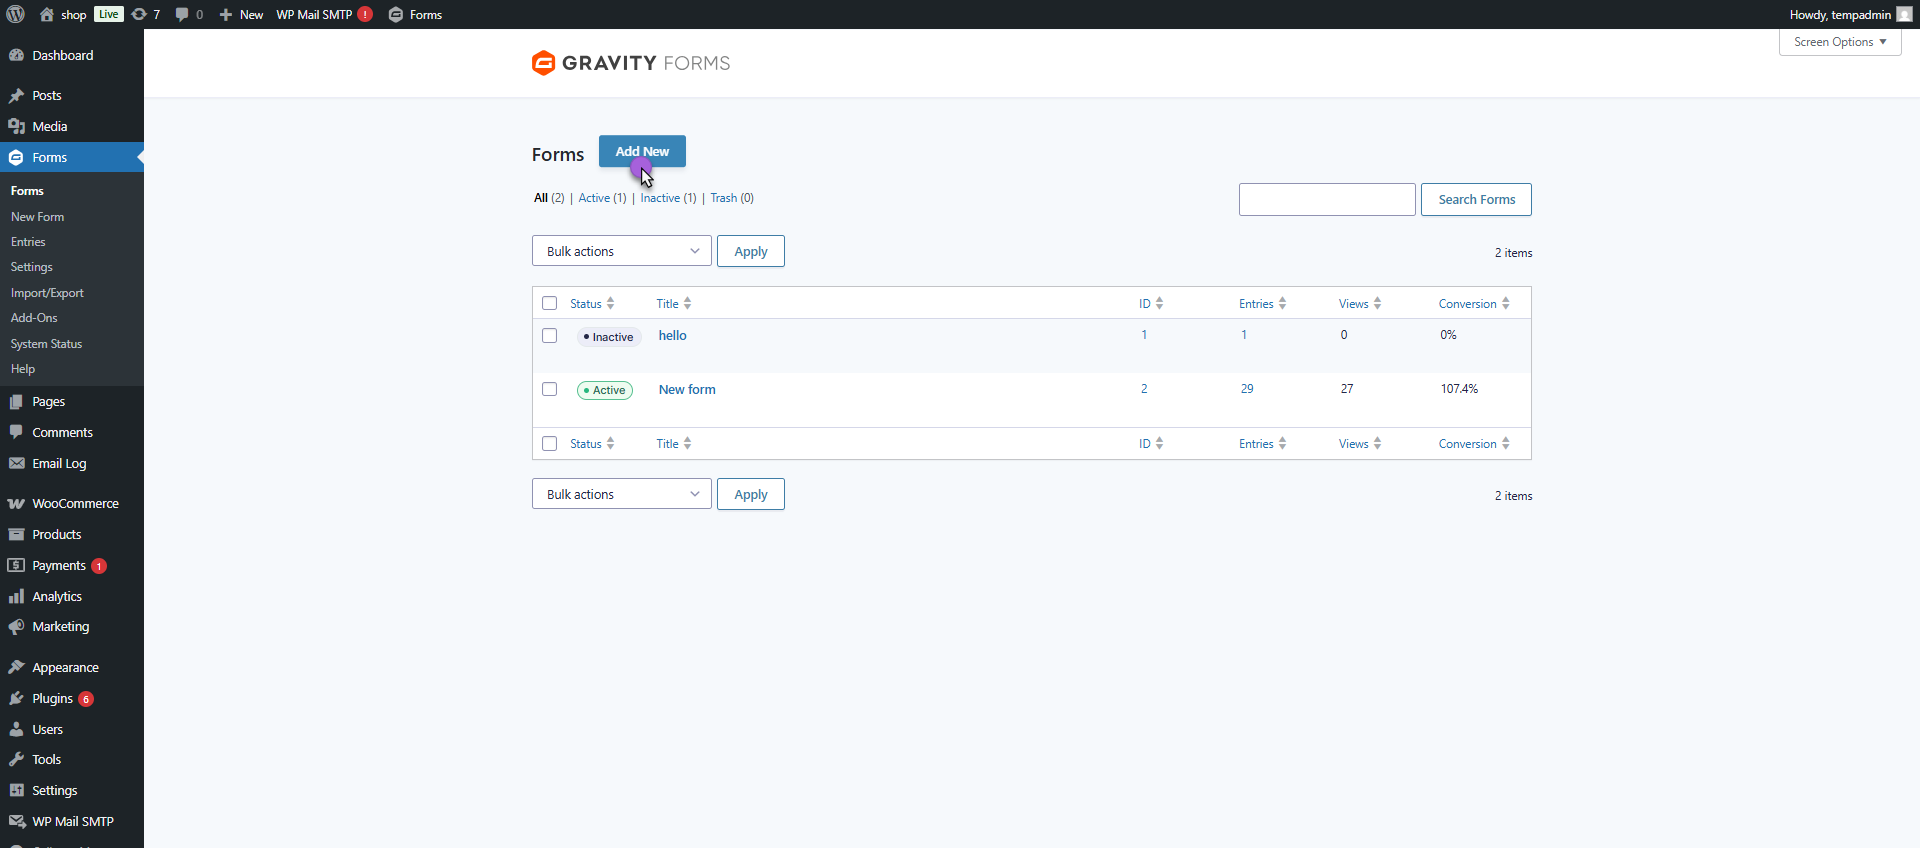Viewport: 1920px width, 848px height.
Task: Open Plugins in the sidebar
Action: pyautogui.click(x=52, y=699)
